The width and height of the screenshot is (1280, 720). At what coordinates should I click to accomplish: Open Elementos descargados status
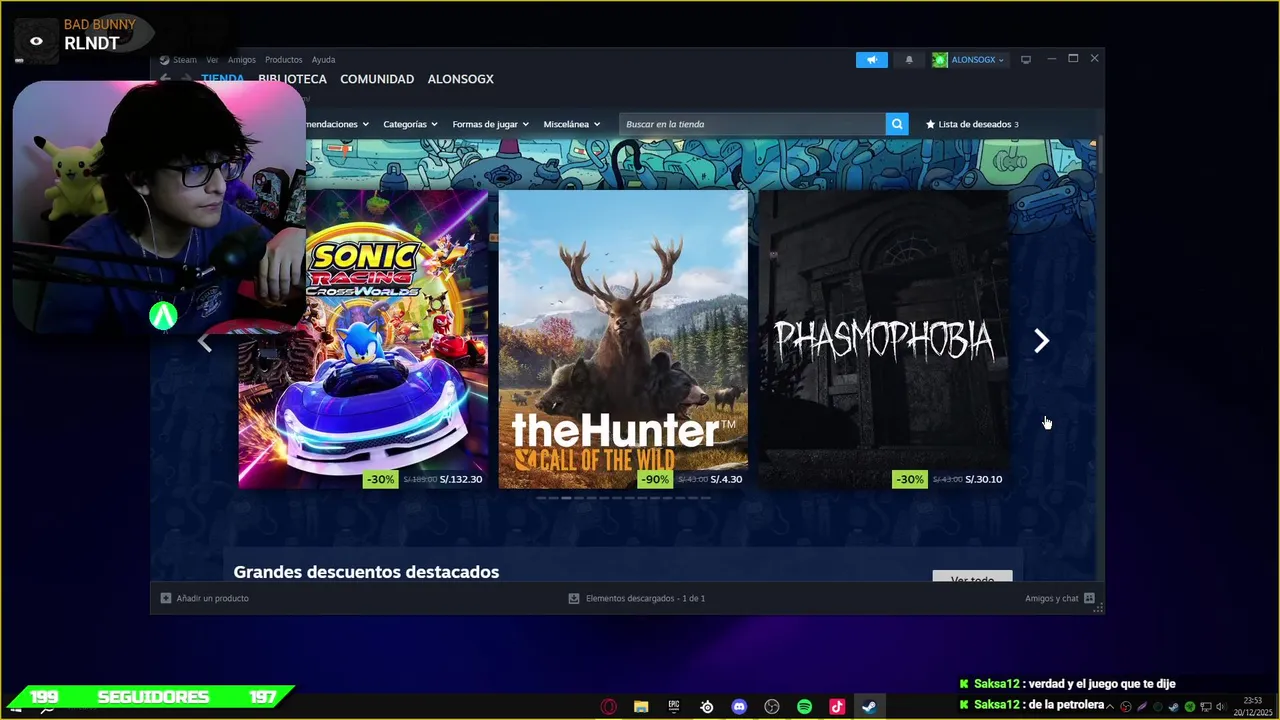(645, 598)
